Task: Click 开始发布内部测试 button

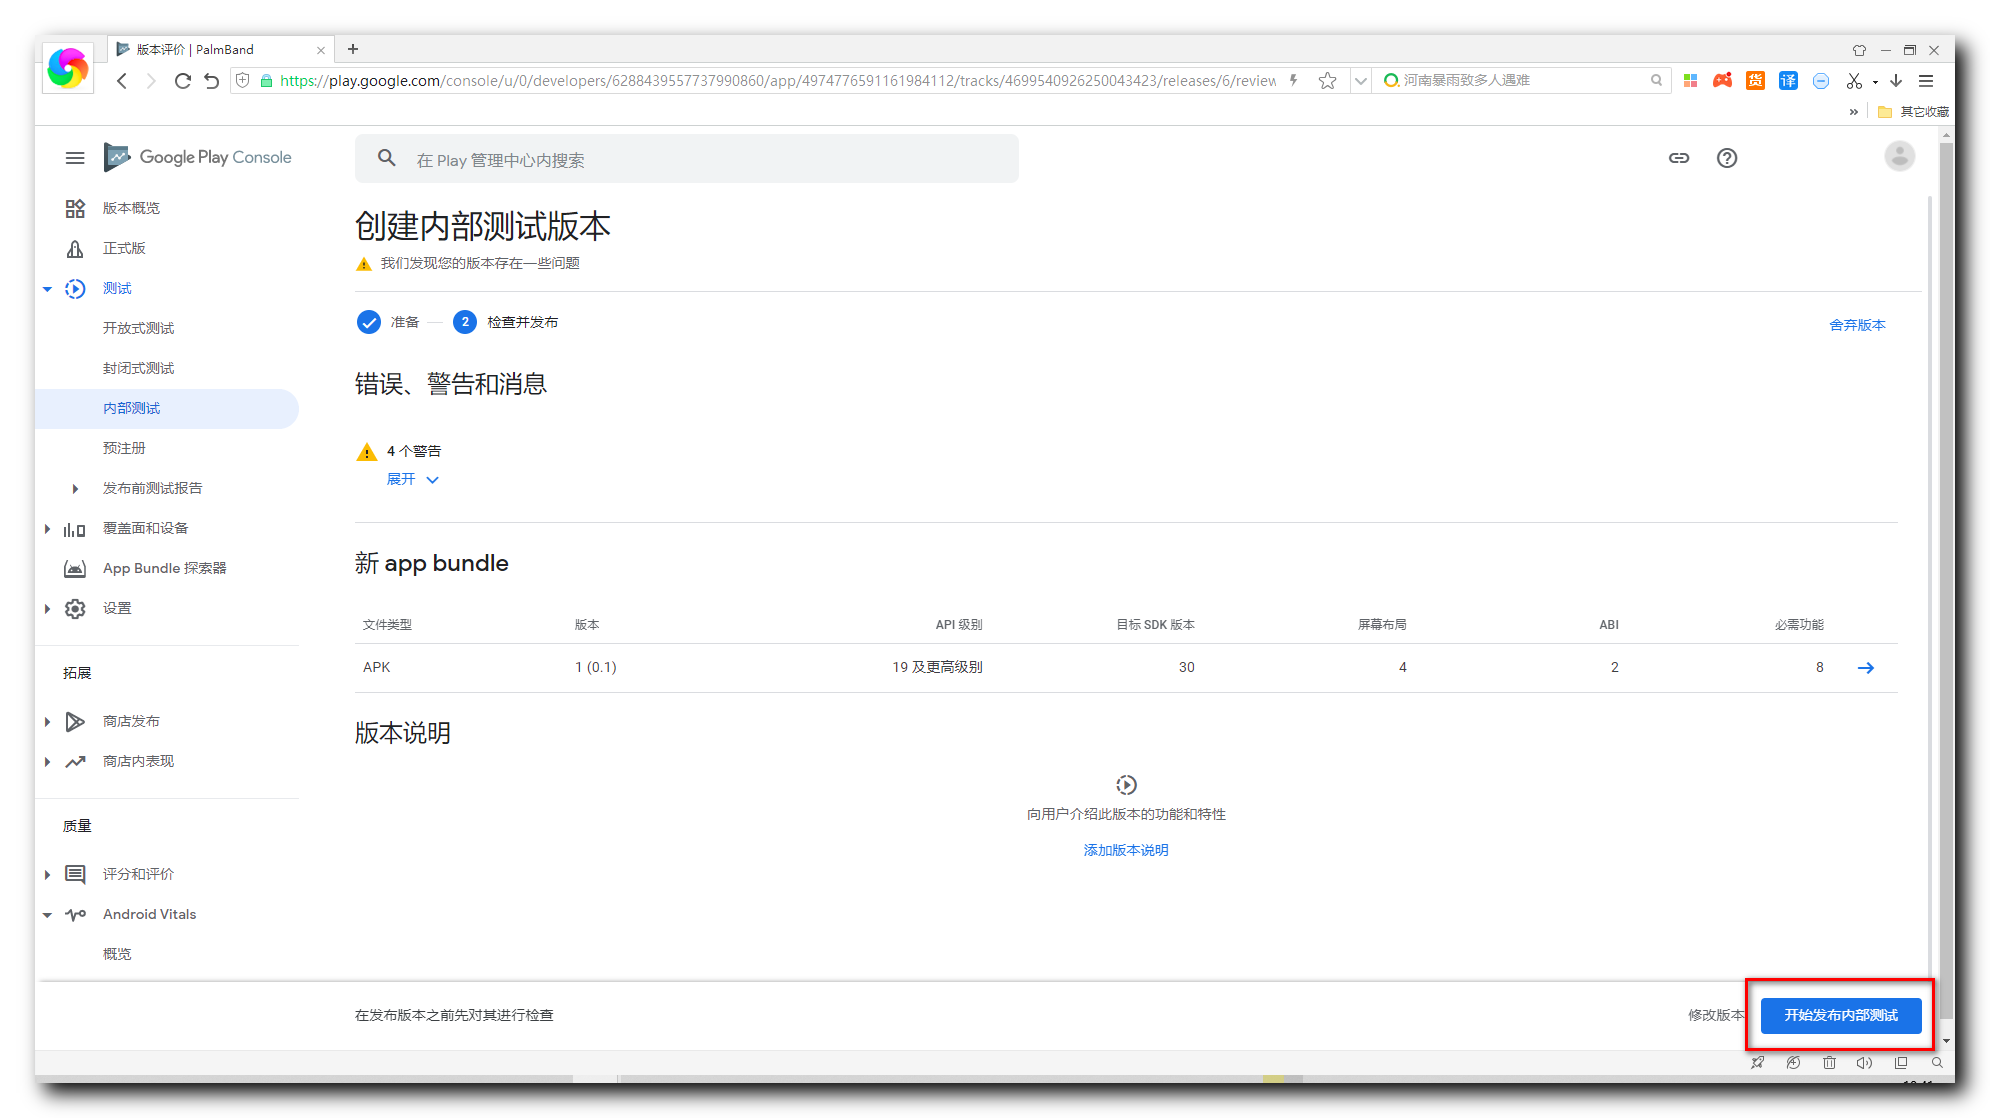Action: click(x=1841, y=1014)
